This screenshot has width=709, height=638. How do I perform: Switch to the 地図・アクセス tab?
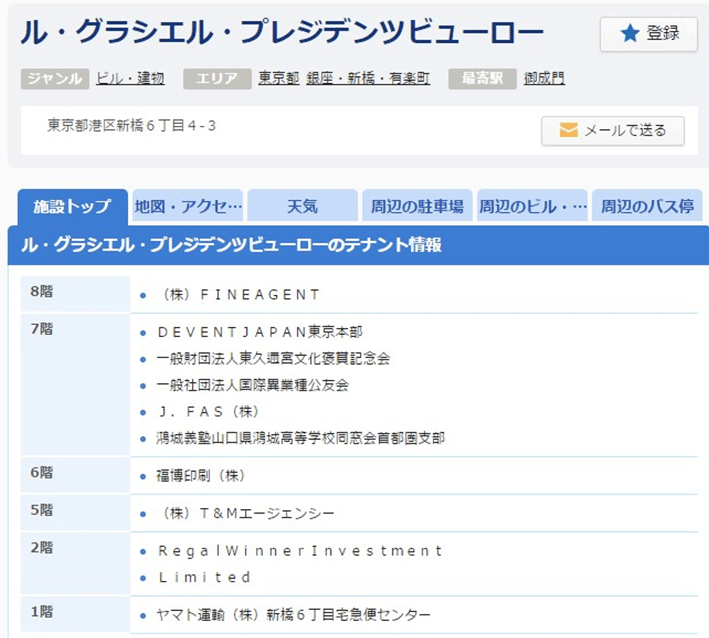[188, 206]
